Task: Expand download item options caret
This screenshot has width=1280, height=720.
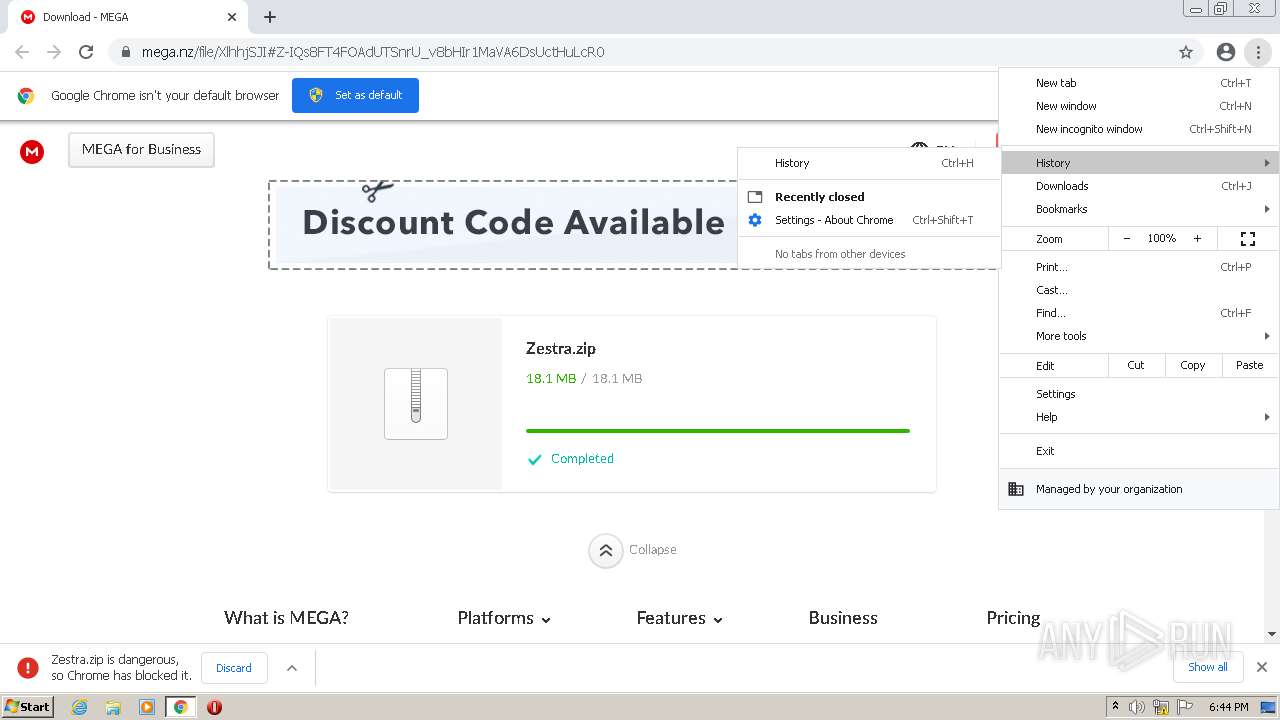Action: click(292, 668)
